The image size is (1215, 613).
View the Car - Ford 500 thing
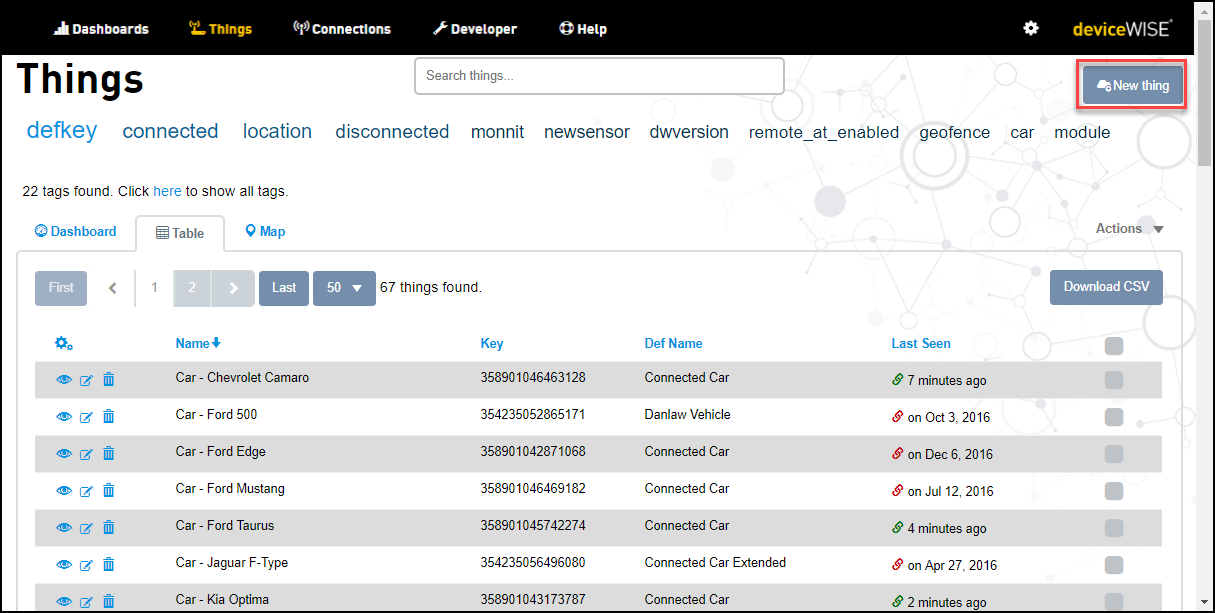pyautogui.click(x=64, y=417)
